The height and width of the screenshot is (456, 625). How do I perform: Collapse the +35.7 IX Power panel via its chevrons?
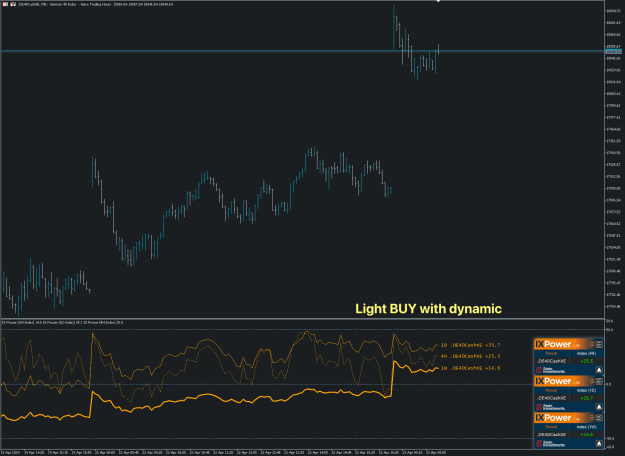(x=592, y=381)
